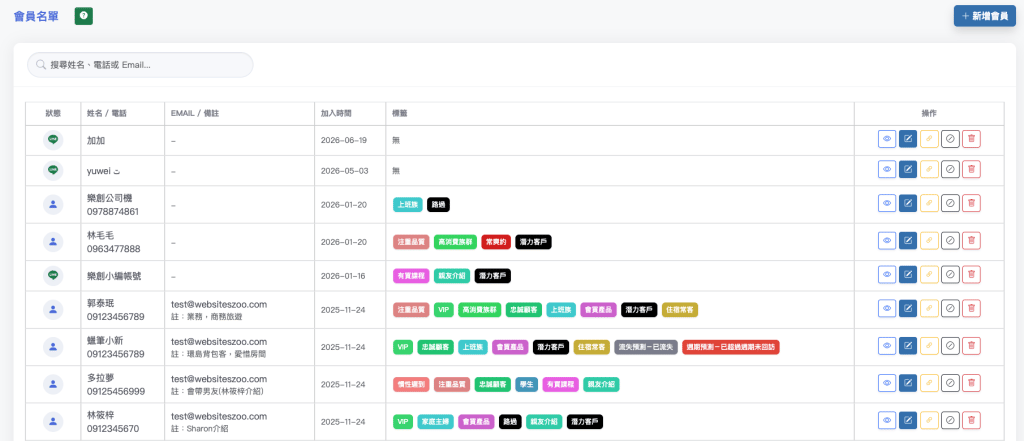Open link icon for 林筱梓

929,421
